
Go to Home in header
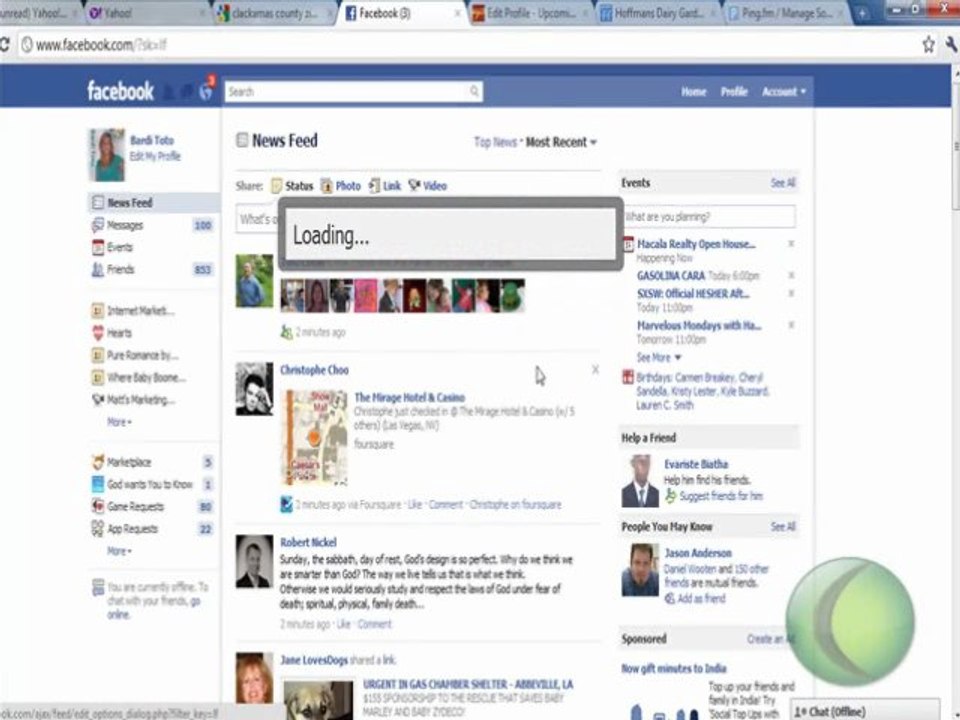[x=693, y=92]
